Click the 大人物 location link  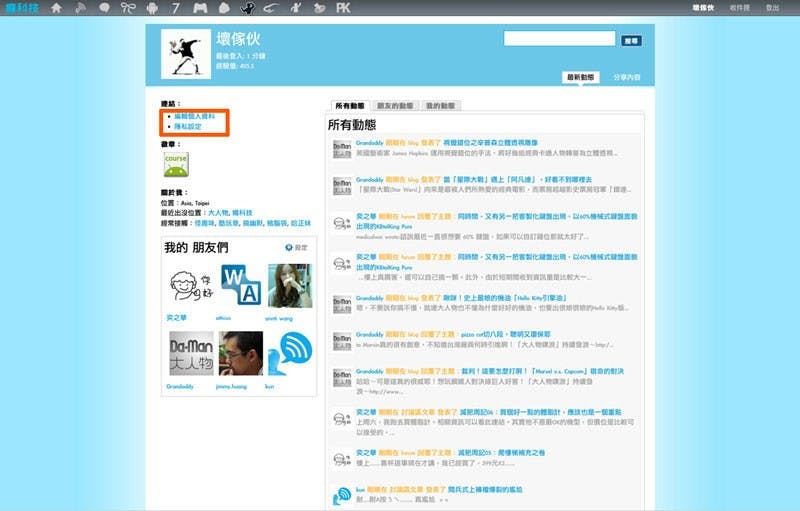click(x=218, y=213)
